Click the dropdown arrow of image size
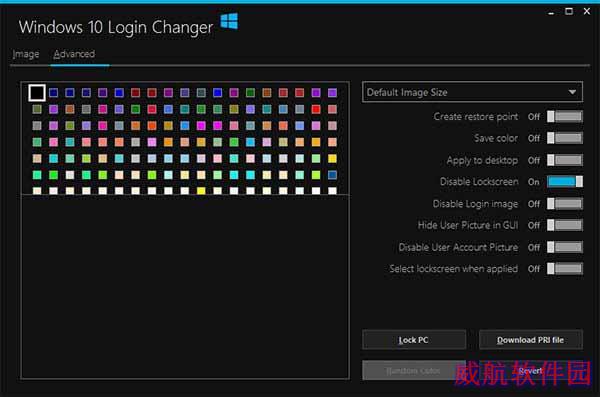Screen dimensions: 600x397 point(572,92)
